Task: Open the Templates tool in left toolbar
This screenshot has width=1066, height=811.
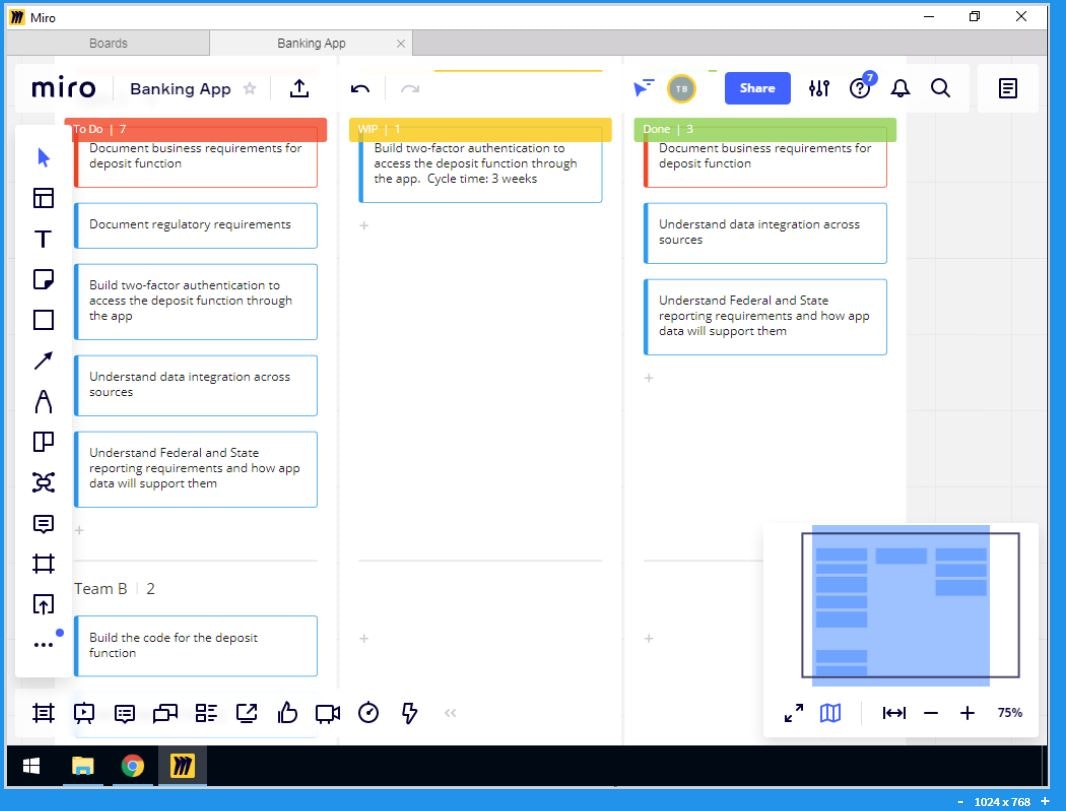Action: click(44, 198)
